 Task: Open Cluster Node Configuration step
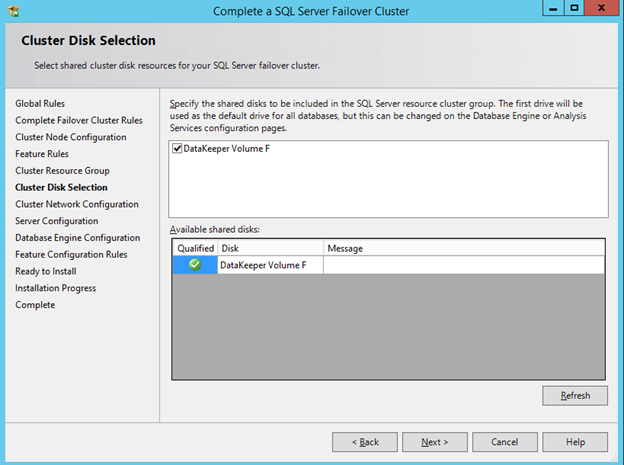[70, 137]
